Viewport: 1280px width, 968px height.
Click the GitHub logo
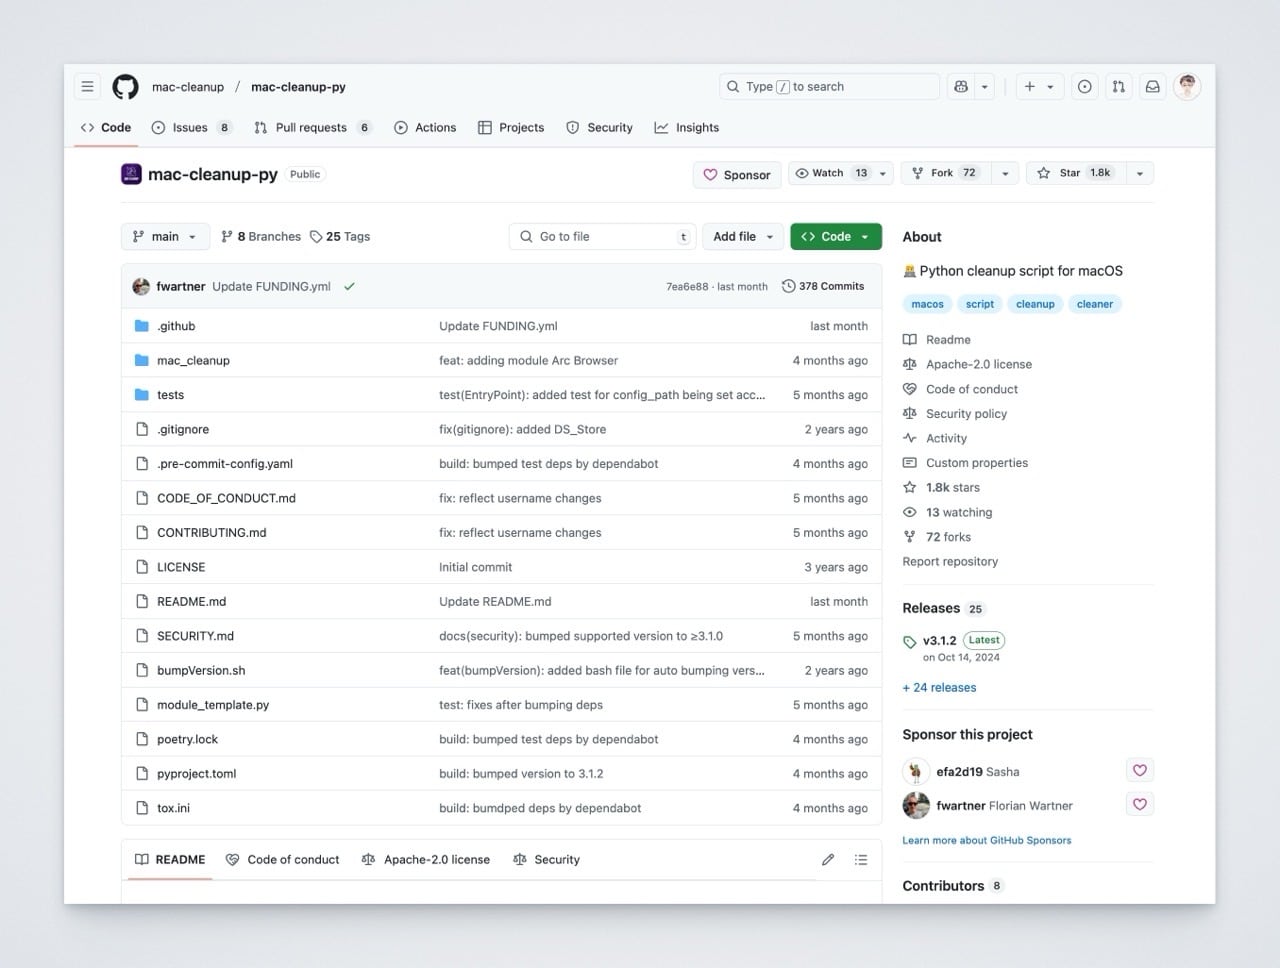125,87
